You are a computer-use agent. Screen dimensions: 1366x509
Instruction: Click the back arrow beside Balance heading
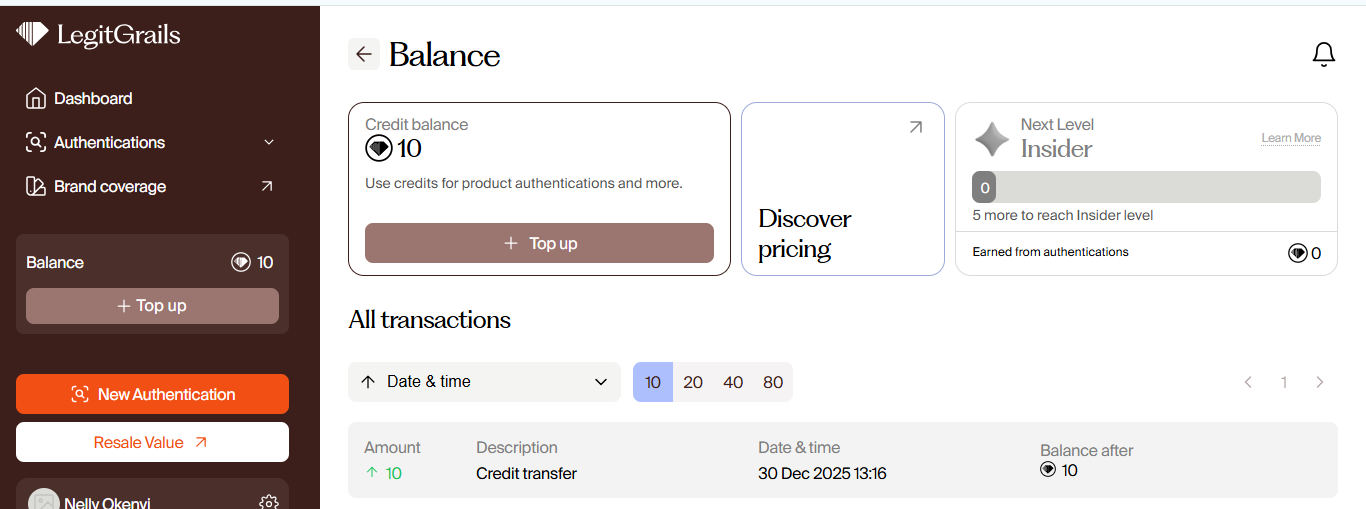pyautogui.click(x=364, y=54)
